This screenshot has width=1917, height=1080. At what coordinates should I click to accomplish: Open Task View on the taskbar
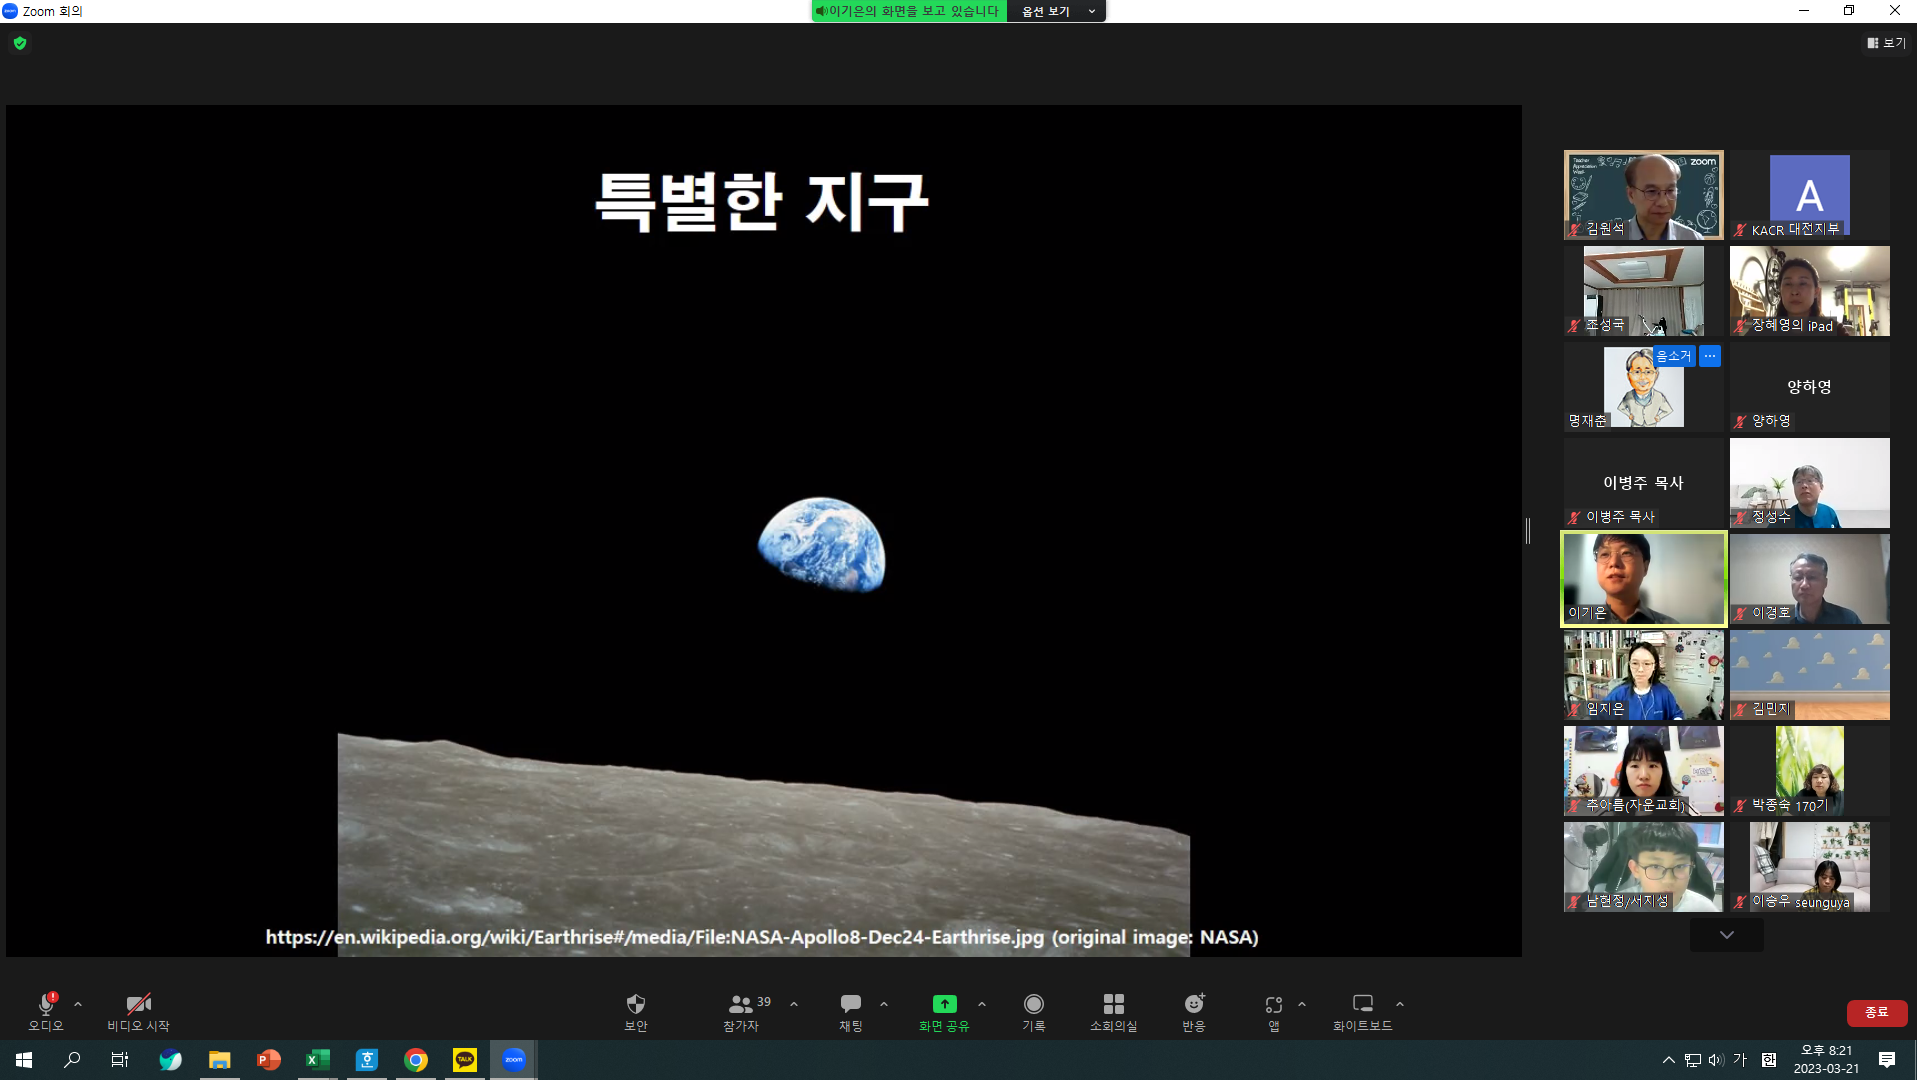point(120,1060)
